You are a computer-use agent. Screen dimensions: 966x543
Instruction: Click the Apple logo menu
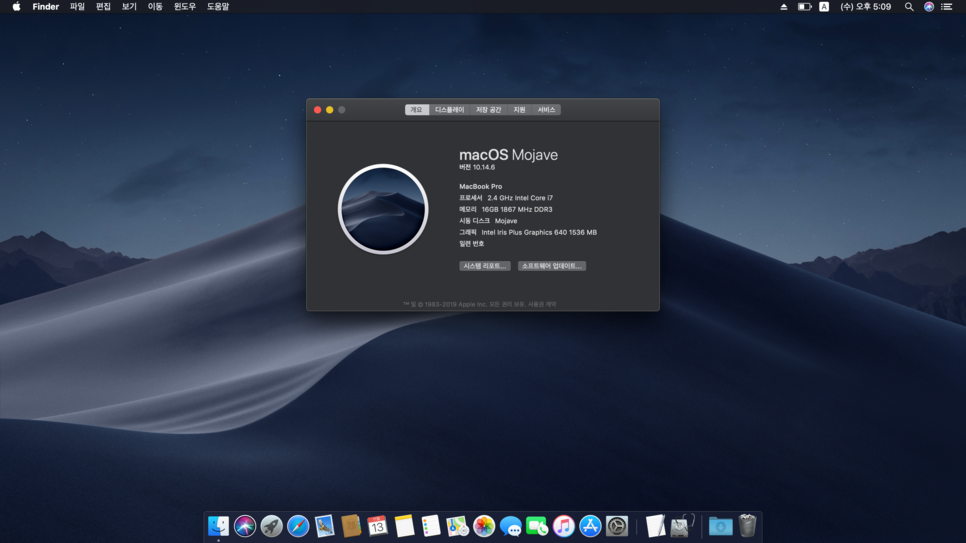click(x=17, y=7)
